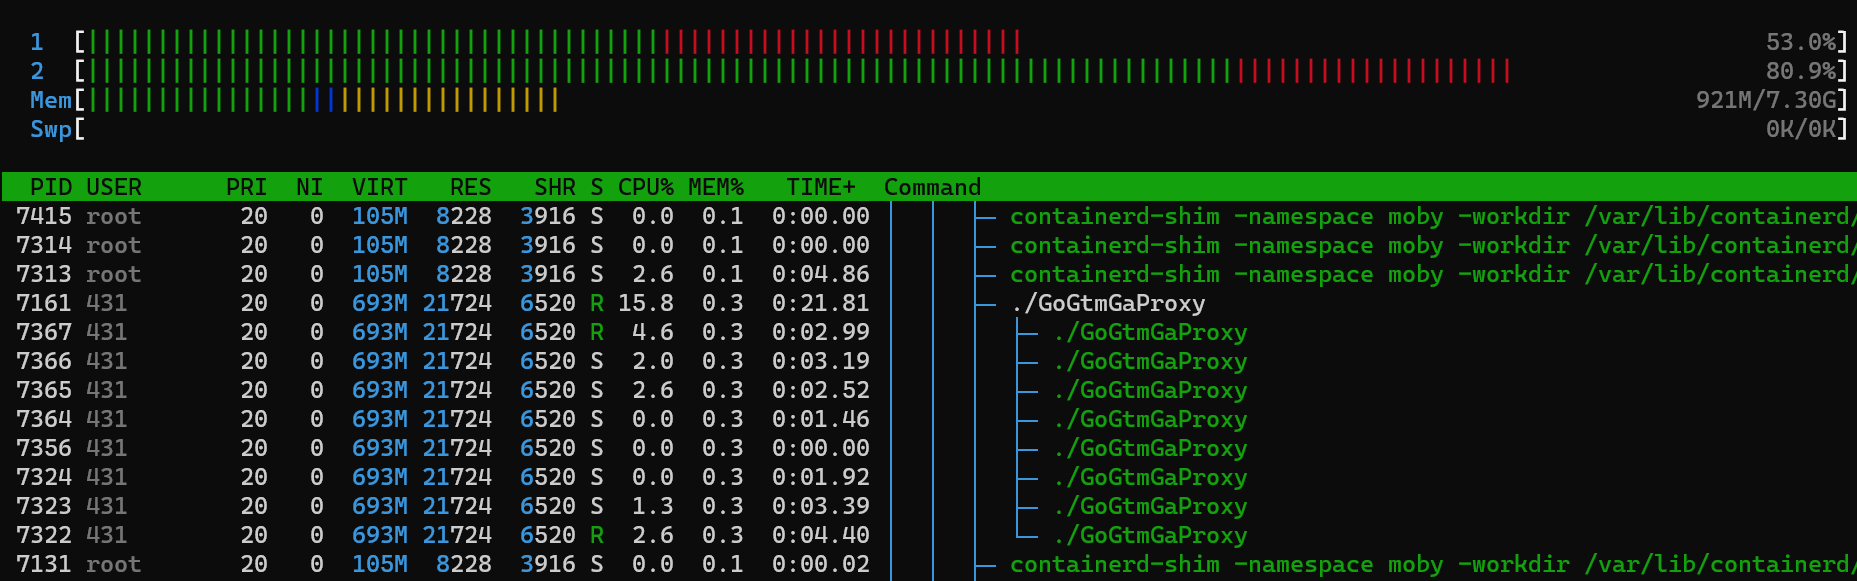Viewport: 1857px width, 581px height.
Task: Select containerd-shim process row PID 7131
Action: coord(928,564)
